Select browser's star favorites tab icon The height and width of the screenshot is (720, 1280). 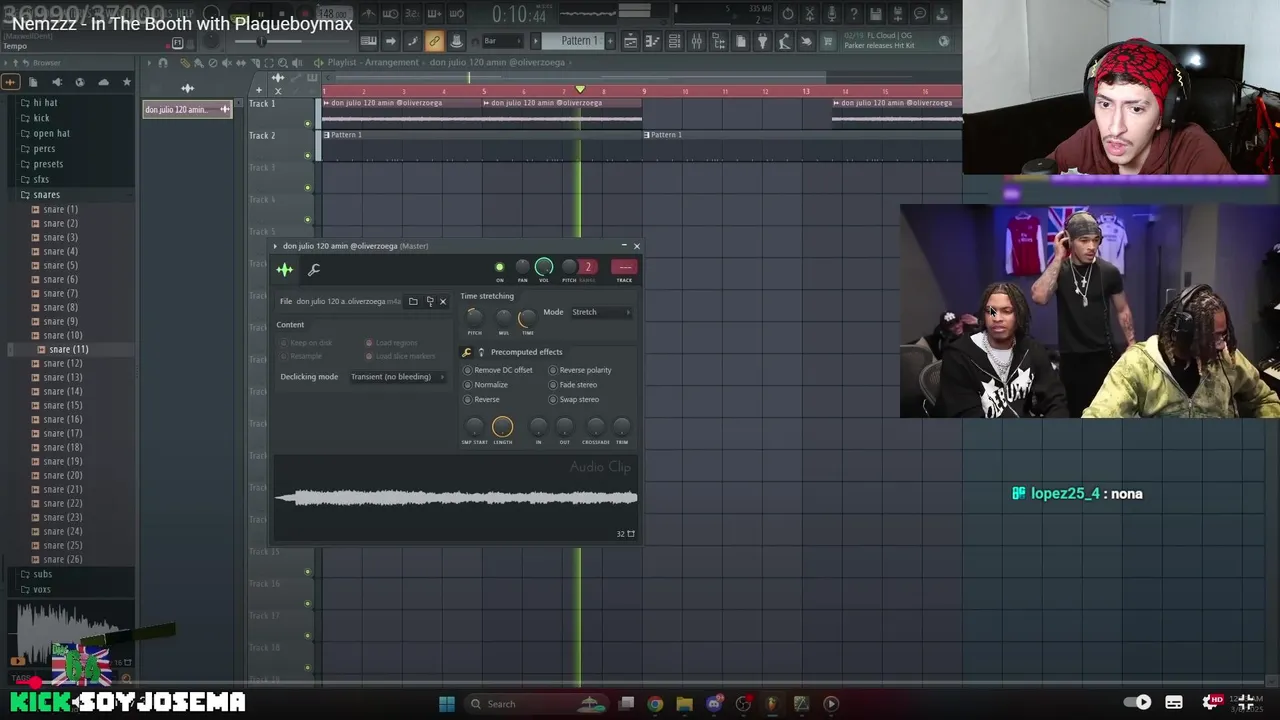point(127,82)
